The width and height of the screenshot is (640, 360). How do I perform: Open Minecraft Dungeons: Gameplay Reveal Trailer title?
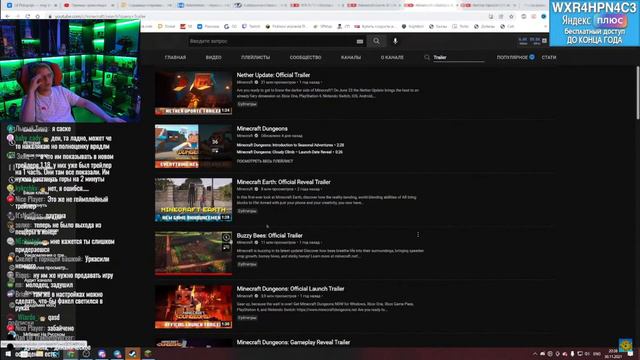293,342
